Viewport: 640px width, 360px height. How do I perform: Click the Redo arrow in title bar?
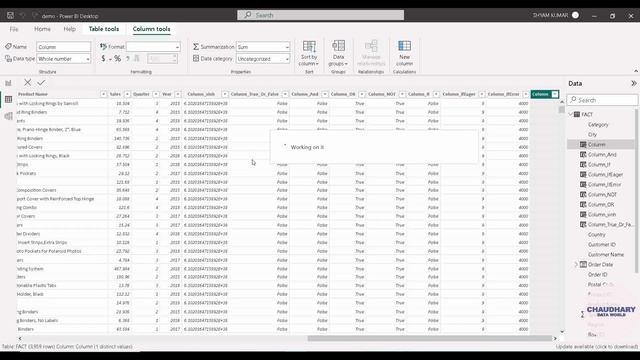(35, 16)
